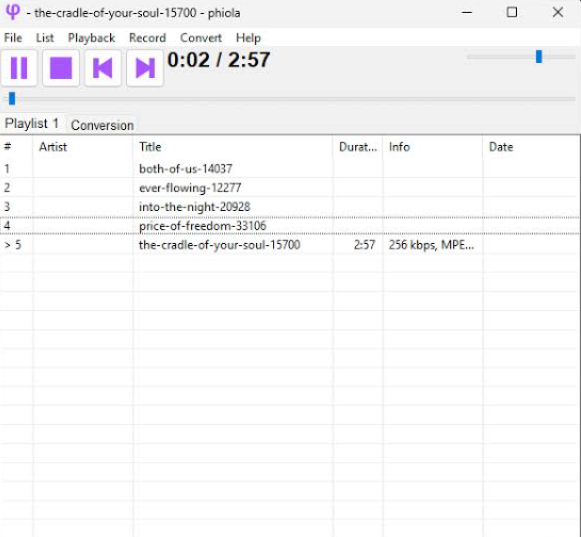Open the Help menu
The width and height of the screenshot is (581, 537).
click(x=248, y=38)
